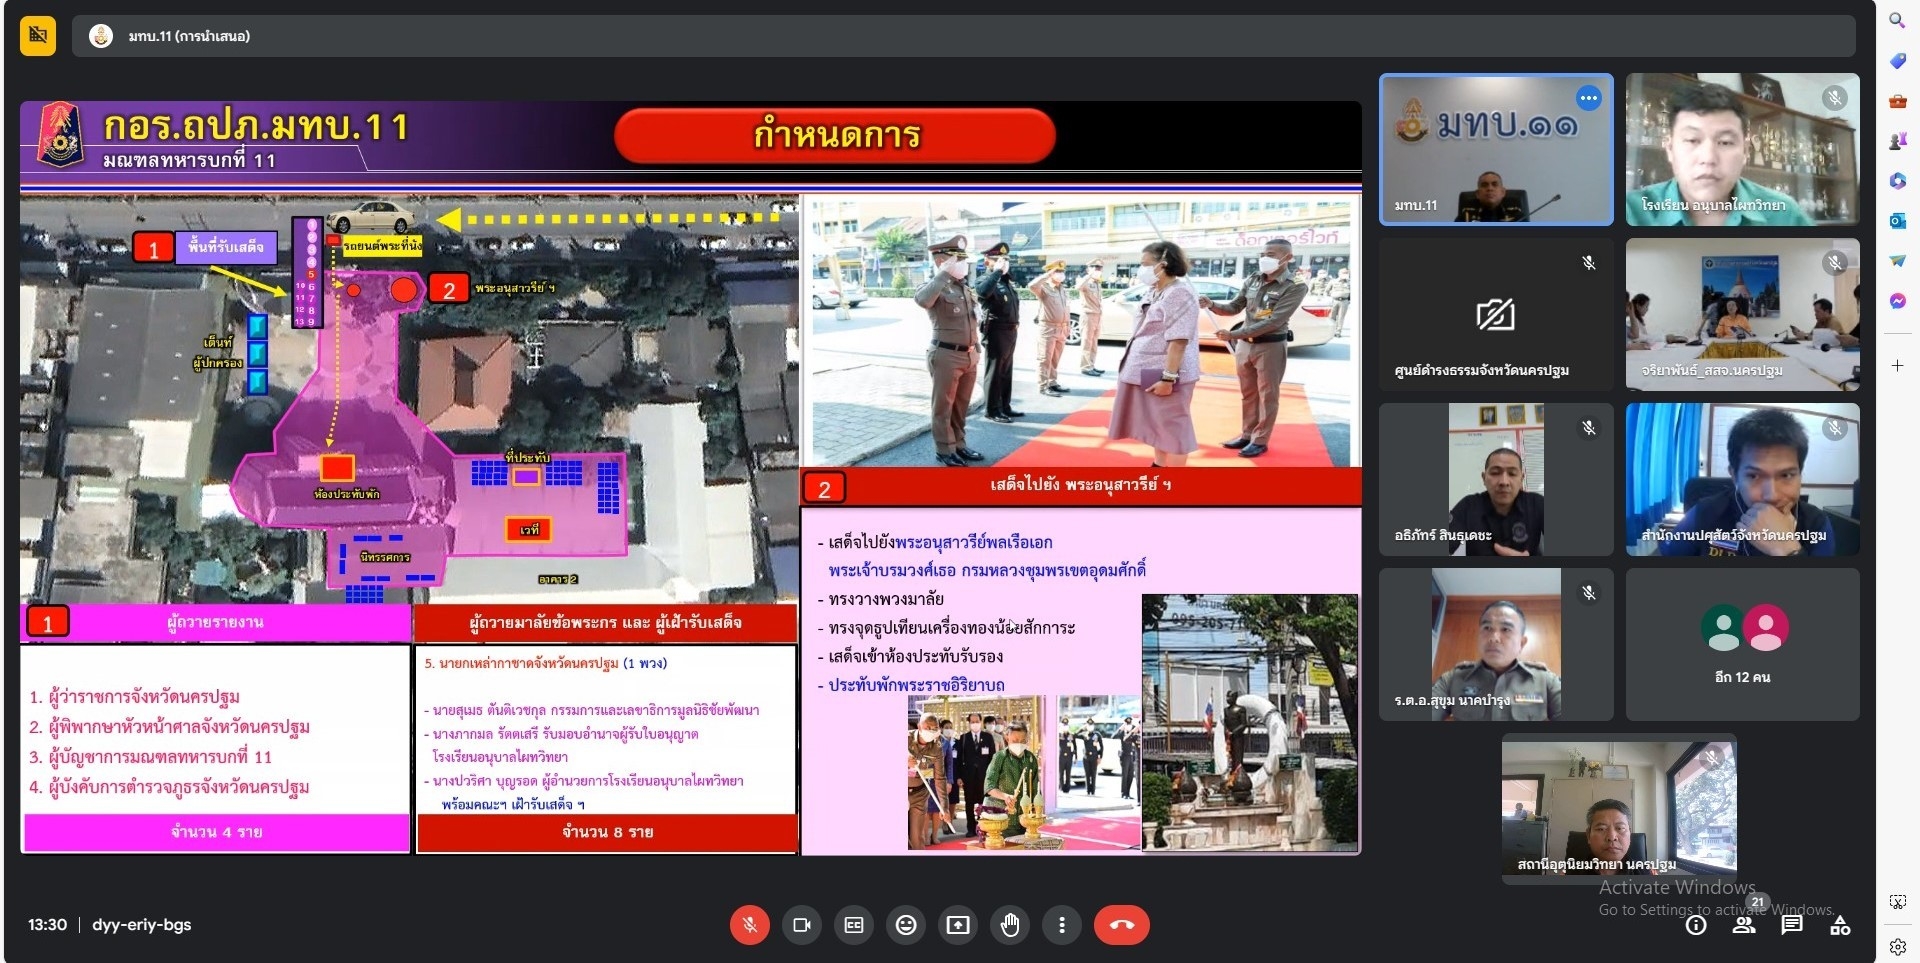The height and width of the screenshot is (963, 1920).
Task: Open the in-call chat panel
Action: tap(1792, 925)
